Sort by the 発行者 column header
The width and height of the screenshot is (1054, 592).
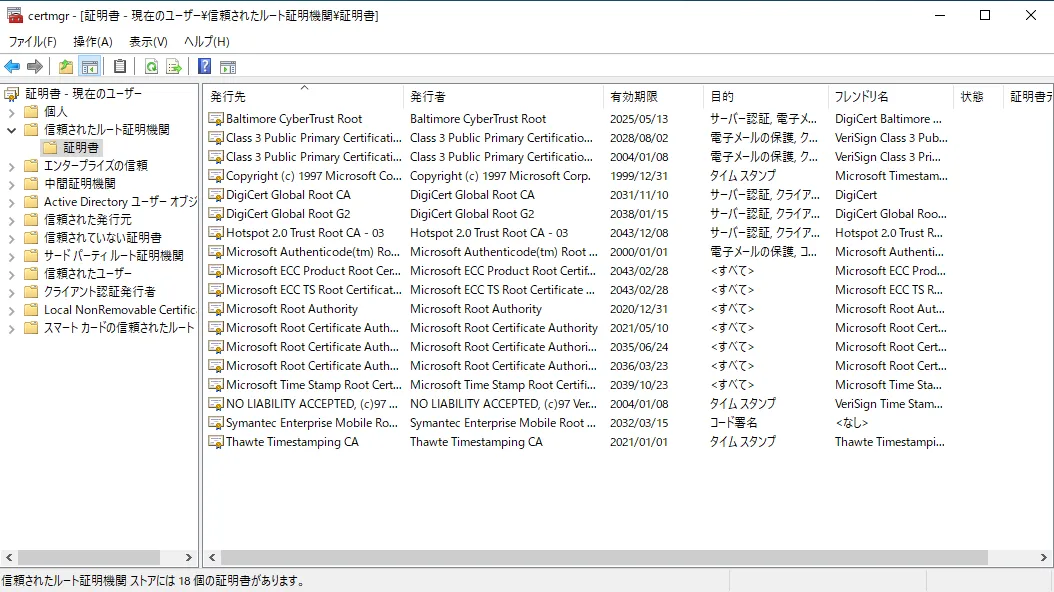click(503, 97)
